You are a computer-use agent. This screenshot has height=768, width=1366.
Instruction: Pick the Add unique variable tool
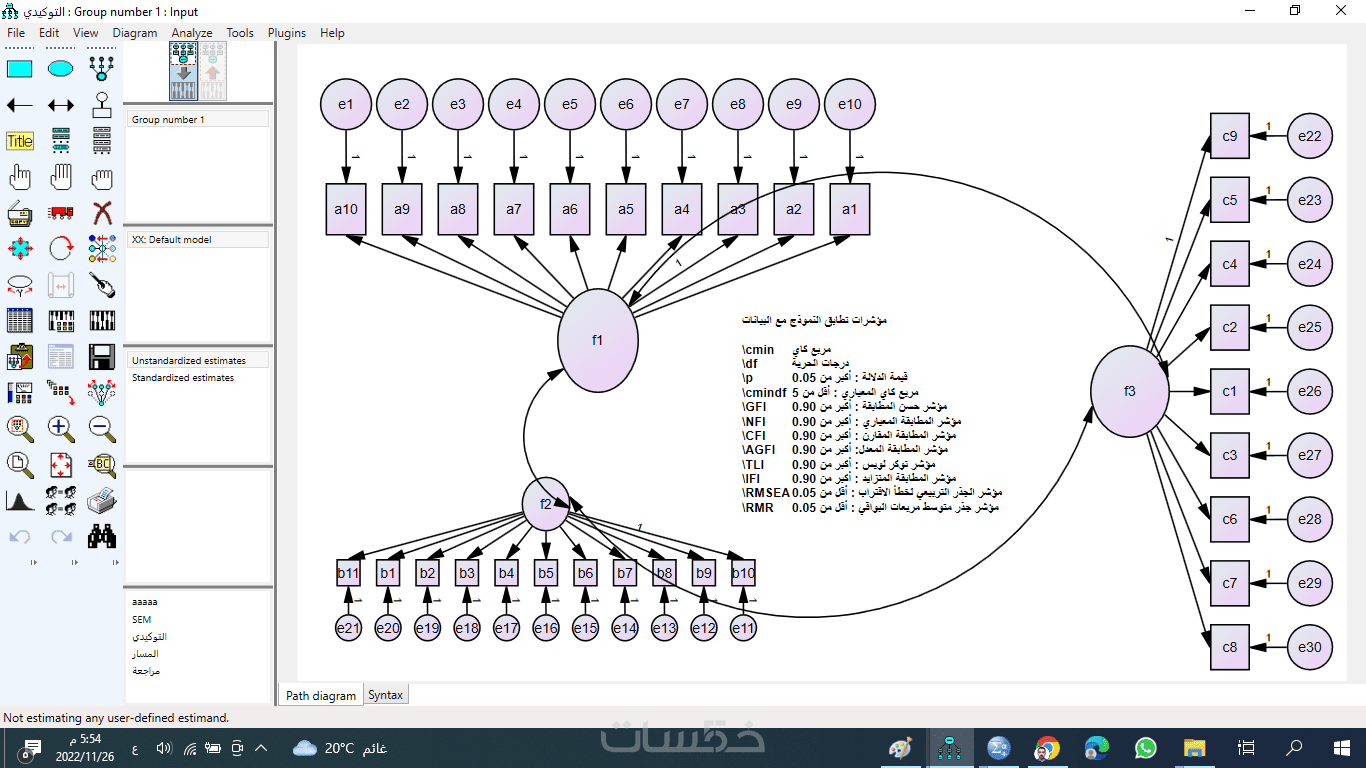tap(101, 105)
